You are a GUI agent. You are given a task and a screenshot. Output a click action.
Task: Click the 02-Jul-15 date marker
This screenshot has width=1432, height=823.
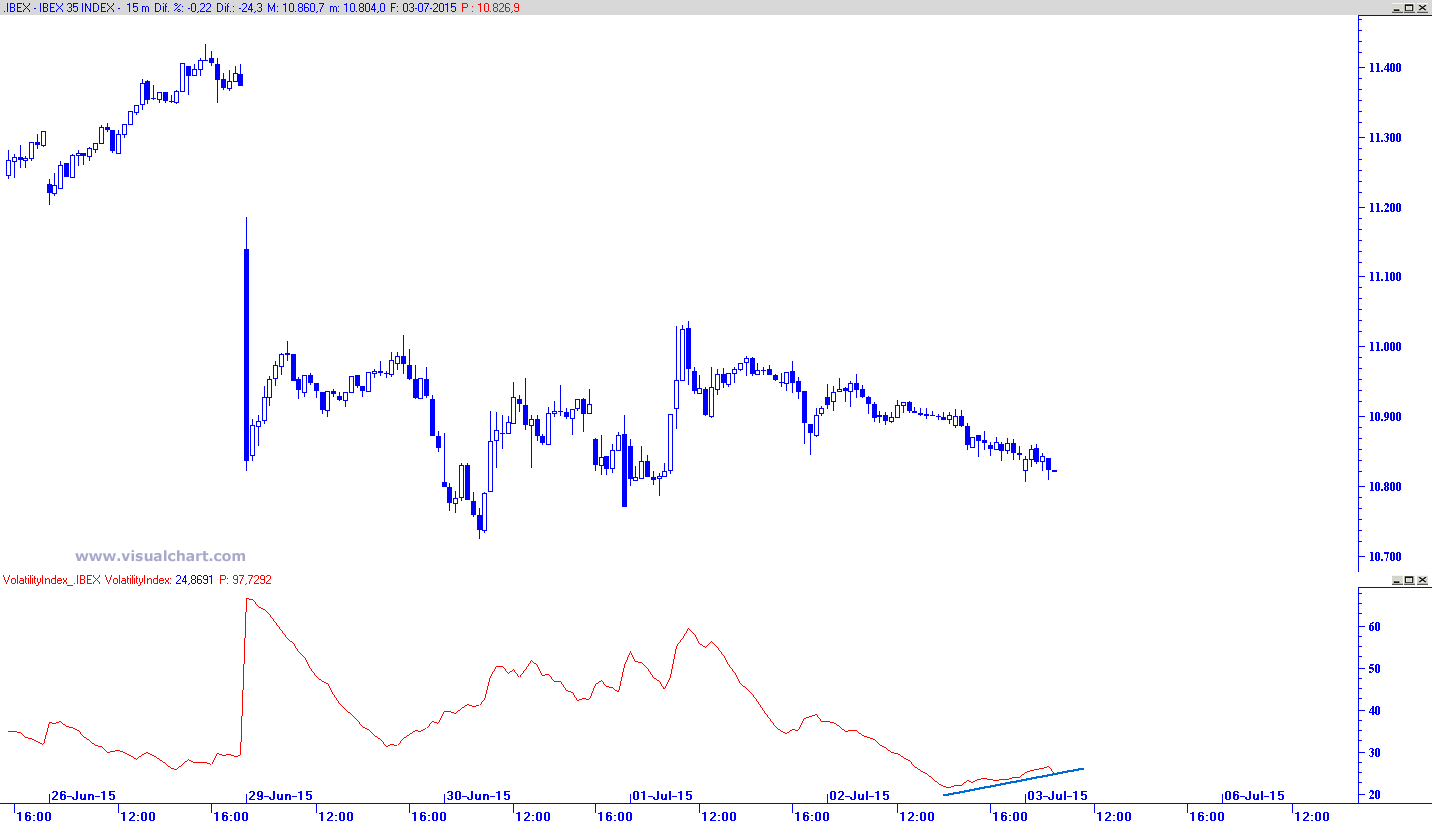tap(860, 796)
